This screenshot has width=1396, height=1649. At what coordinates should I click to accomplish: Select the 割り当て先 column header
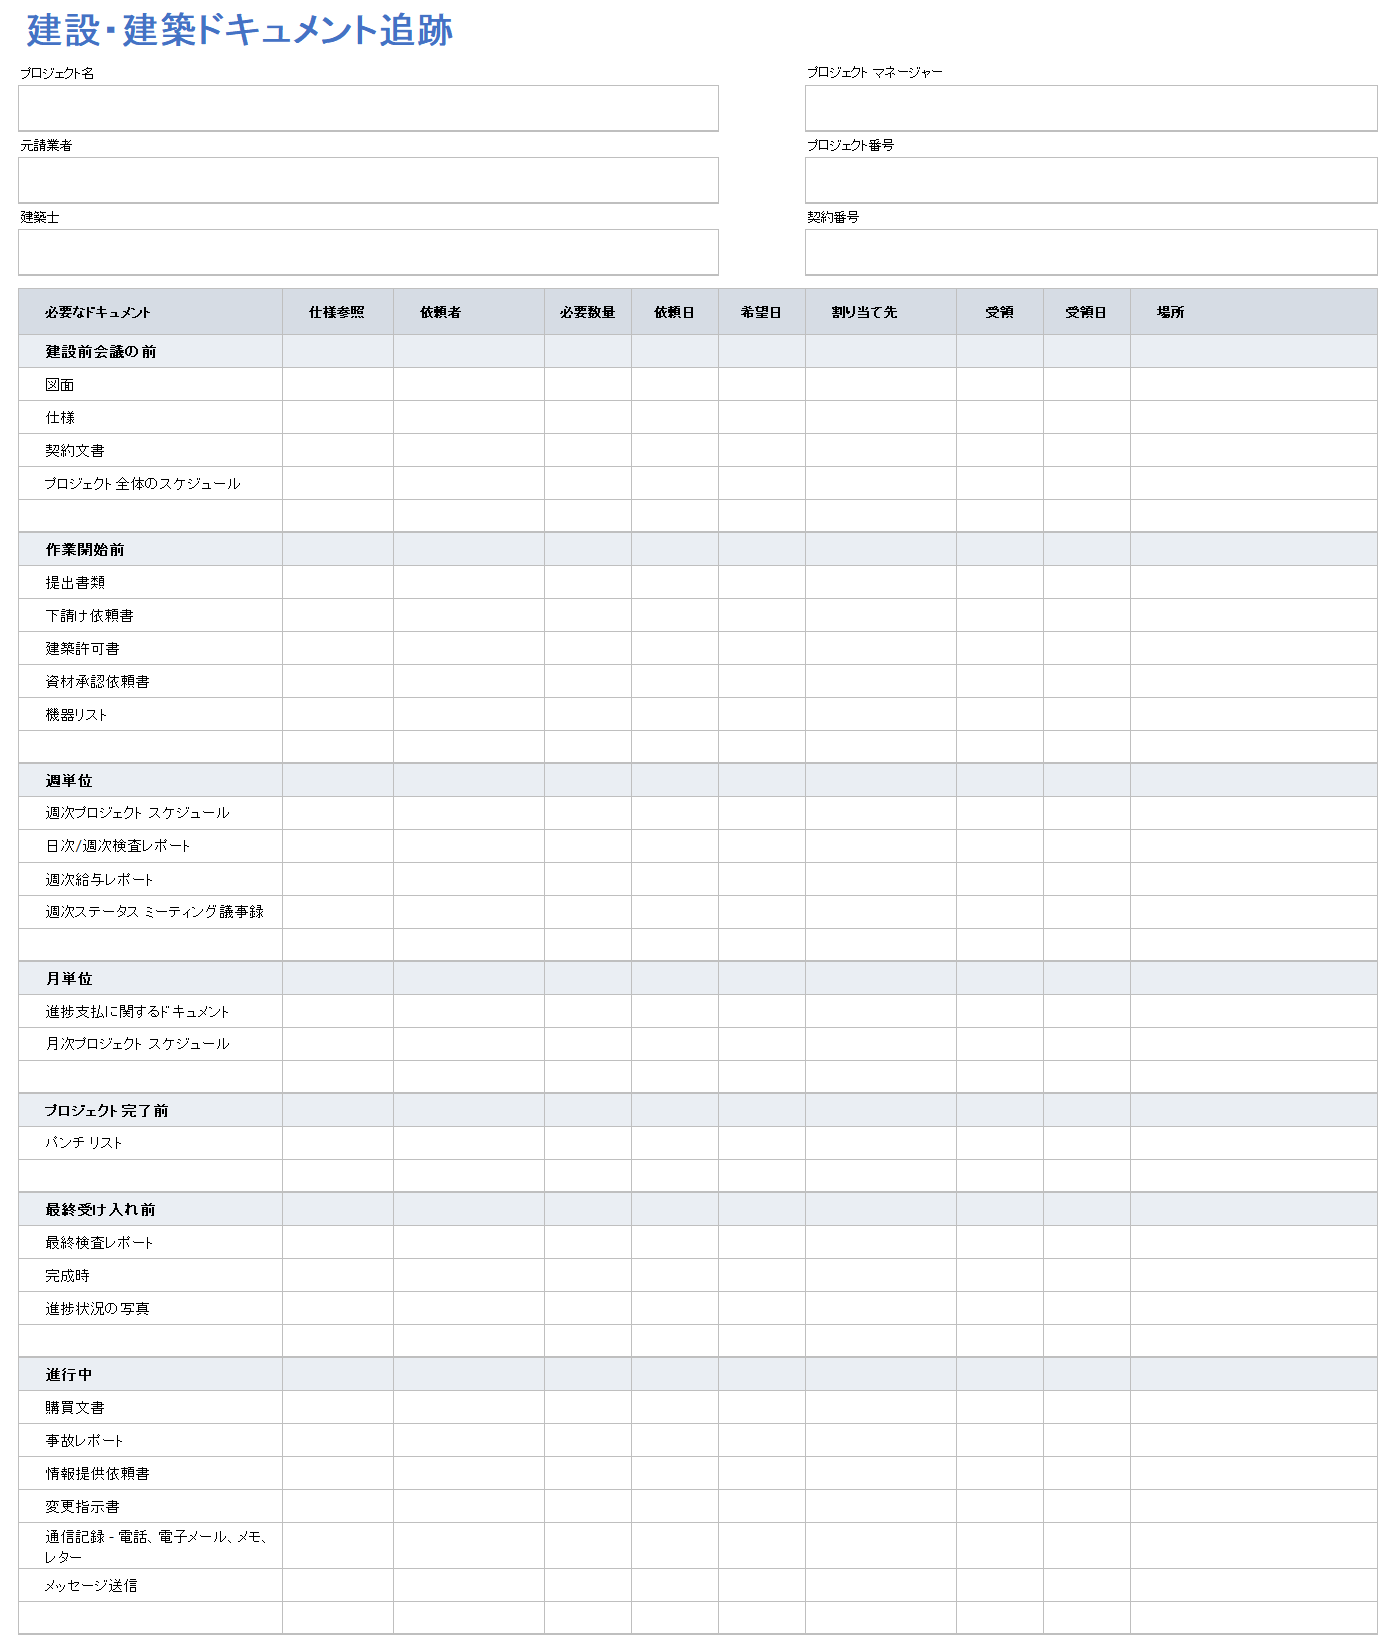[x=881, y=312]
